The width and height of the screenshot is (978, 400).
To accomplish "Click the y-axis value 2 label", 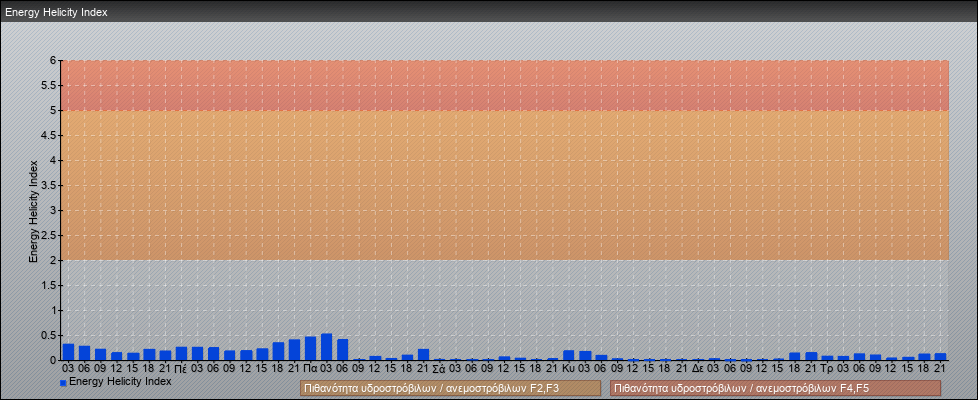I will point(52,260).
